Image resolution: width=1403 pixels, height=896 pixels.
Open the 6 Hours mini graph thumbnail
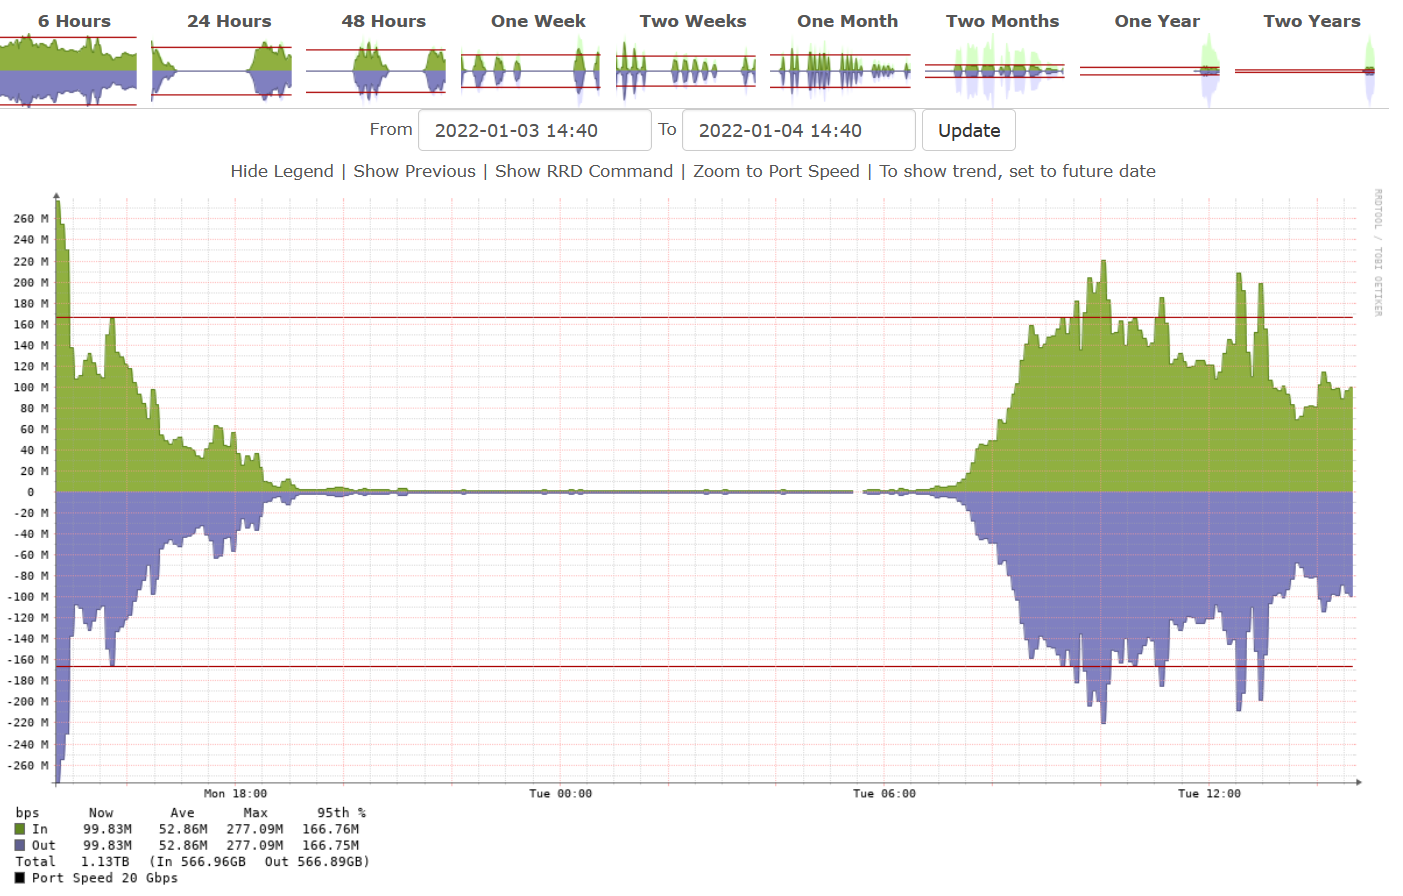pyautogui.click(x=68, y=70)
